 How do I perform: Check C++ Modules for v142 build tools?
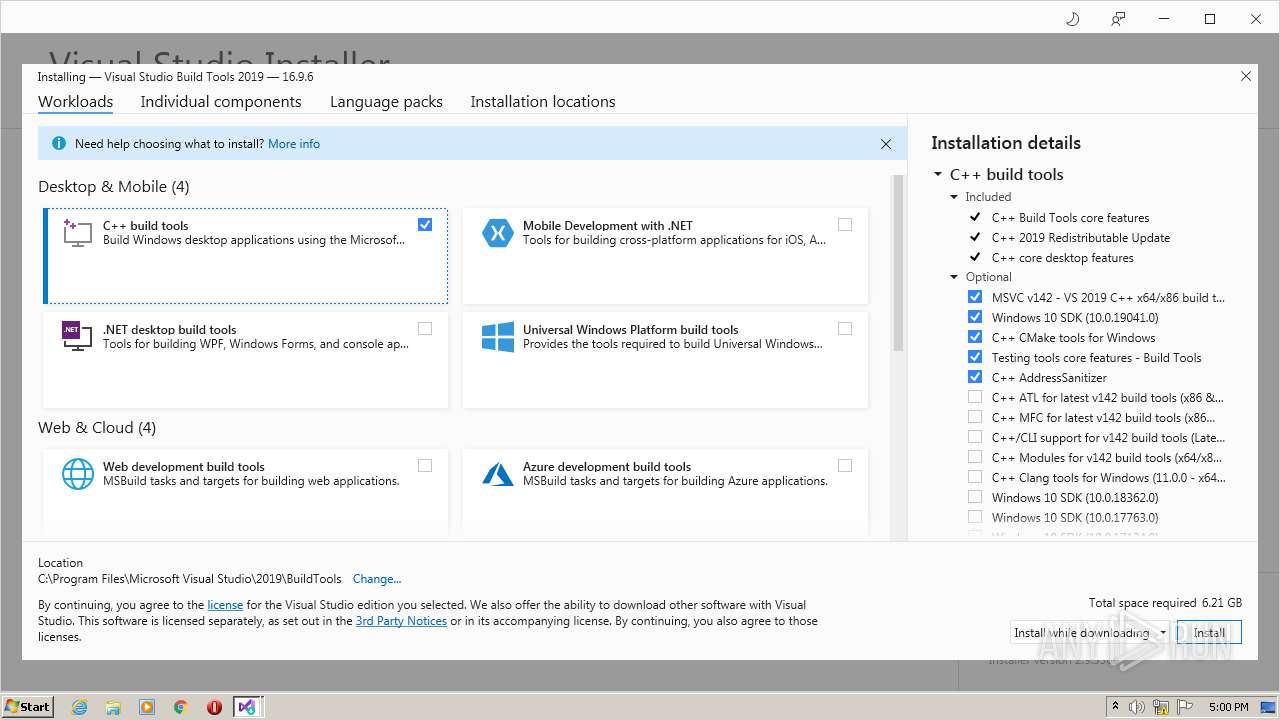(x=975, y=457)
